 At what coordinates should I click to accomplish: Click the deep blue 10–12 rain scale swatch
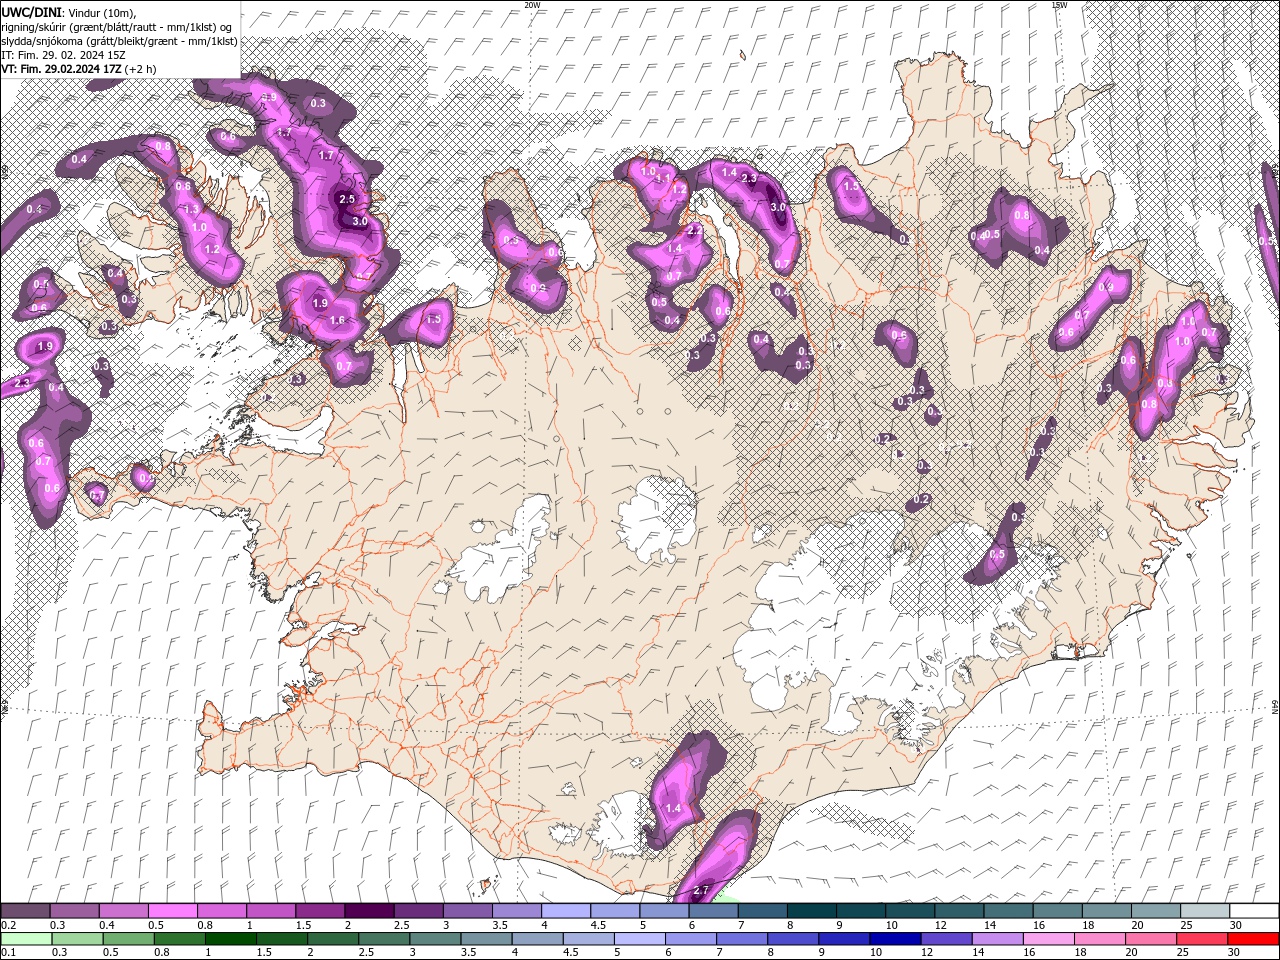click(895, 939)
